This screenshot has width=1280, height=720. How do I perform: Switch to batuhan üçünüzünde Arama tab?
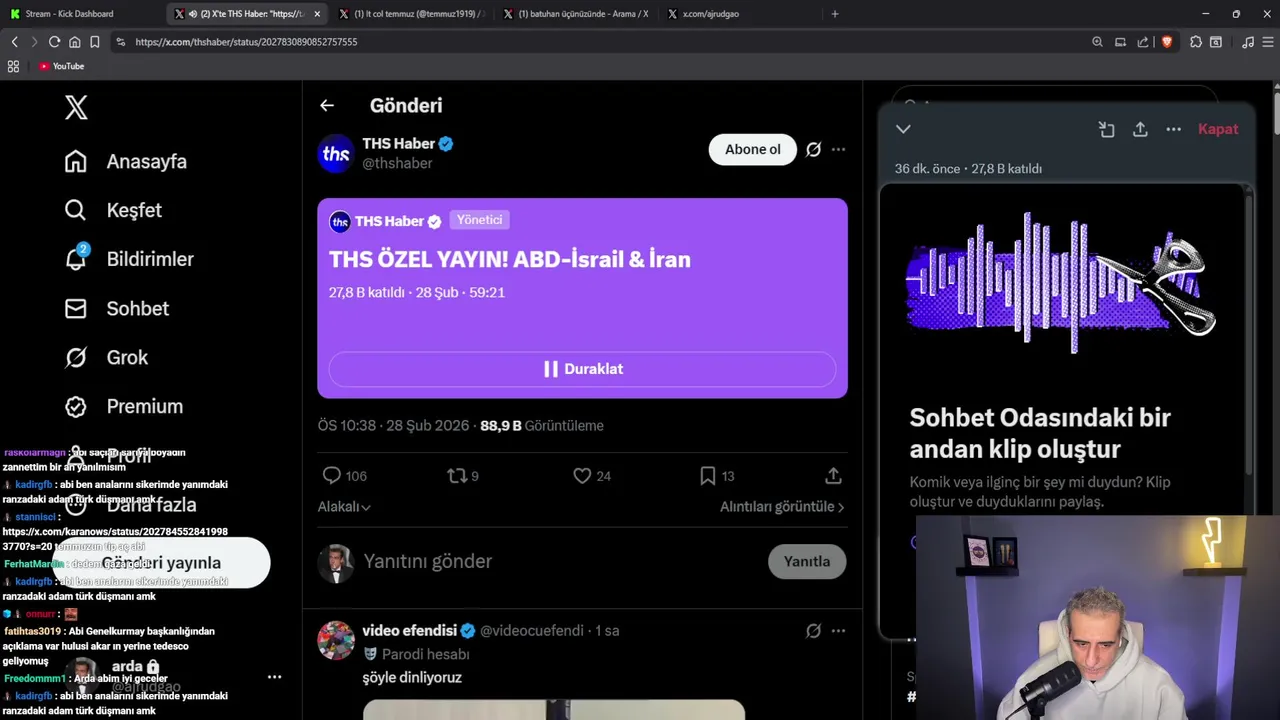pyautogui.click(x=575, y=14)
